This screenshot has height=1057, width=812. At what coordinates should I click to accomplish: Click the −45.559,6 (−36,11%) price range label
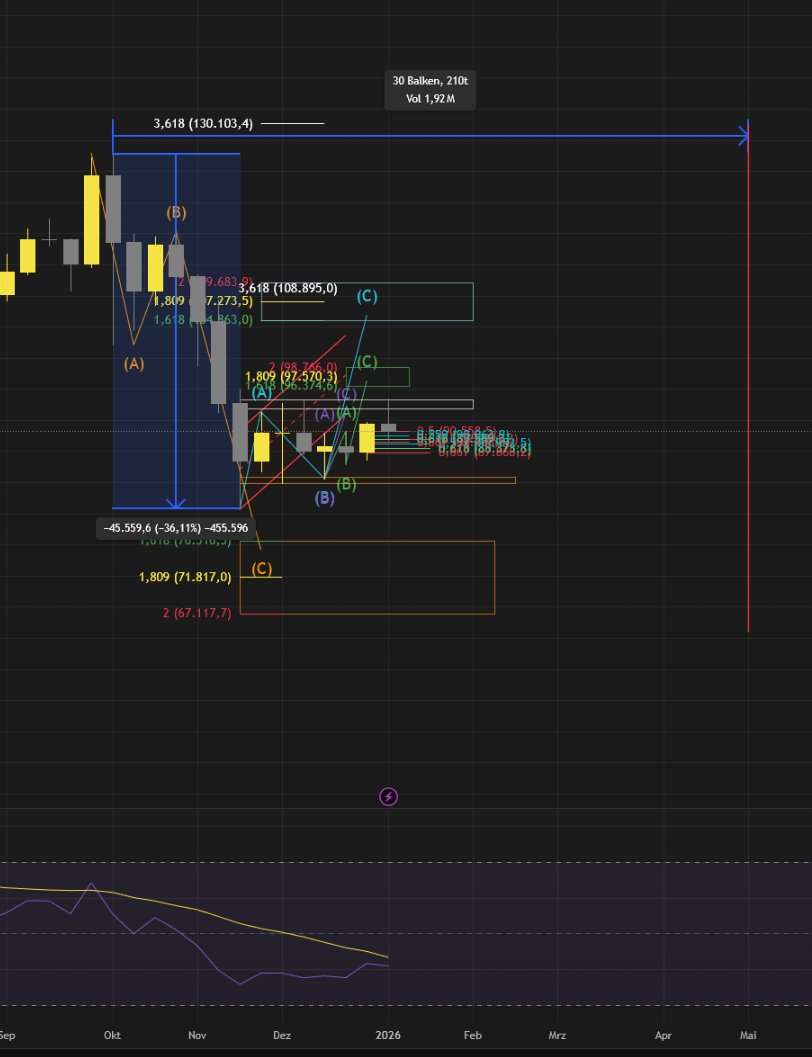click(x=175, y=528)
